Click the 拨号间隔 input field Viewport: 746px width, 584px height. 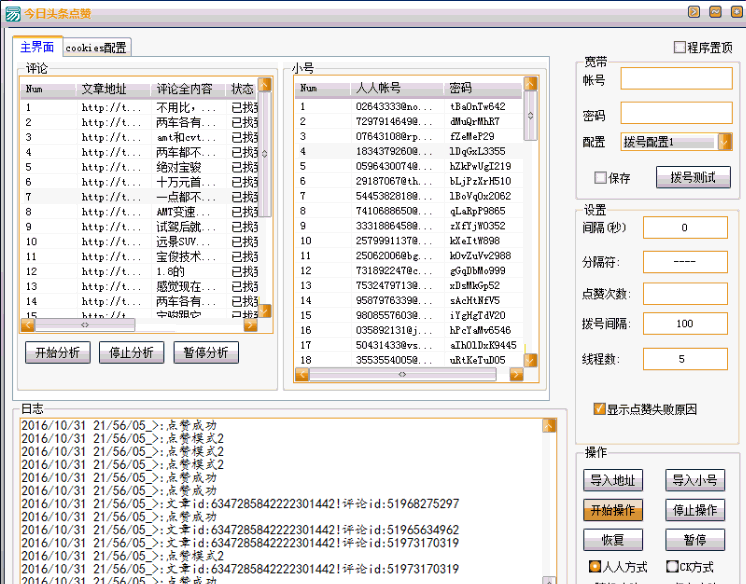(x=685, y=324)
